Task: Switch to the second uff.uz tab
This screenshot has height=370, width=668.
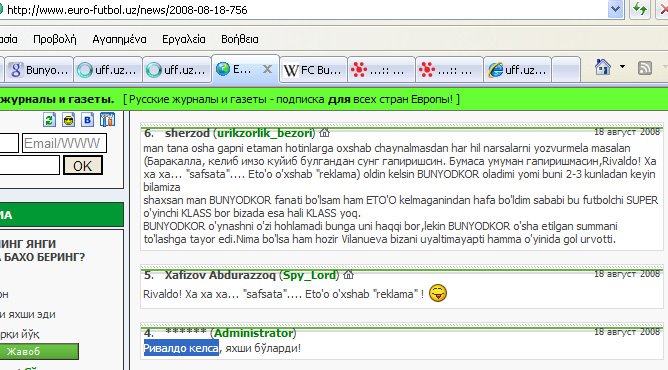Action: [x=177, y=69]
